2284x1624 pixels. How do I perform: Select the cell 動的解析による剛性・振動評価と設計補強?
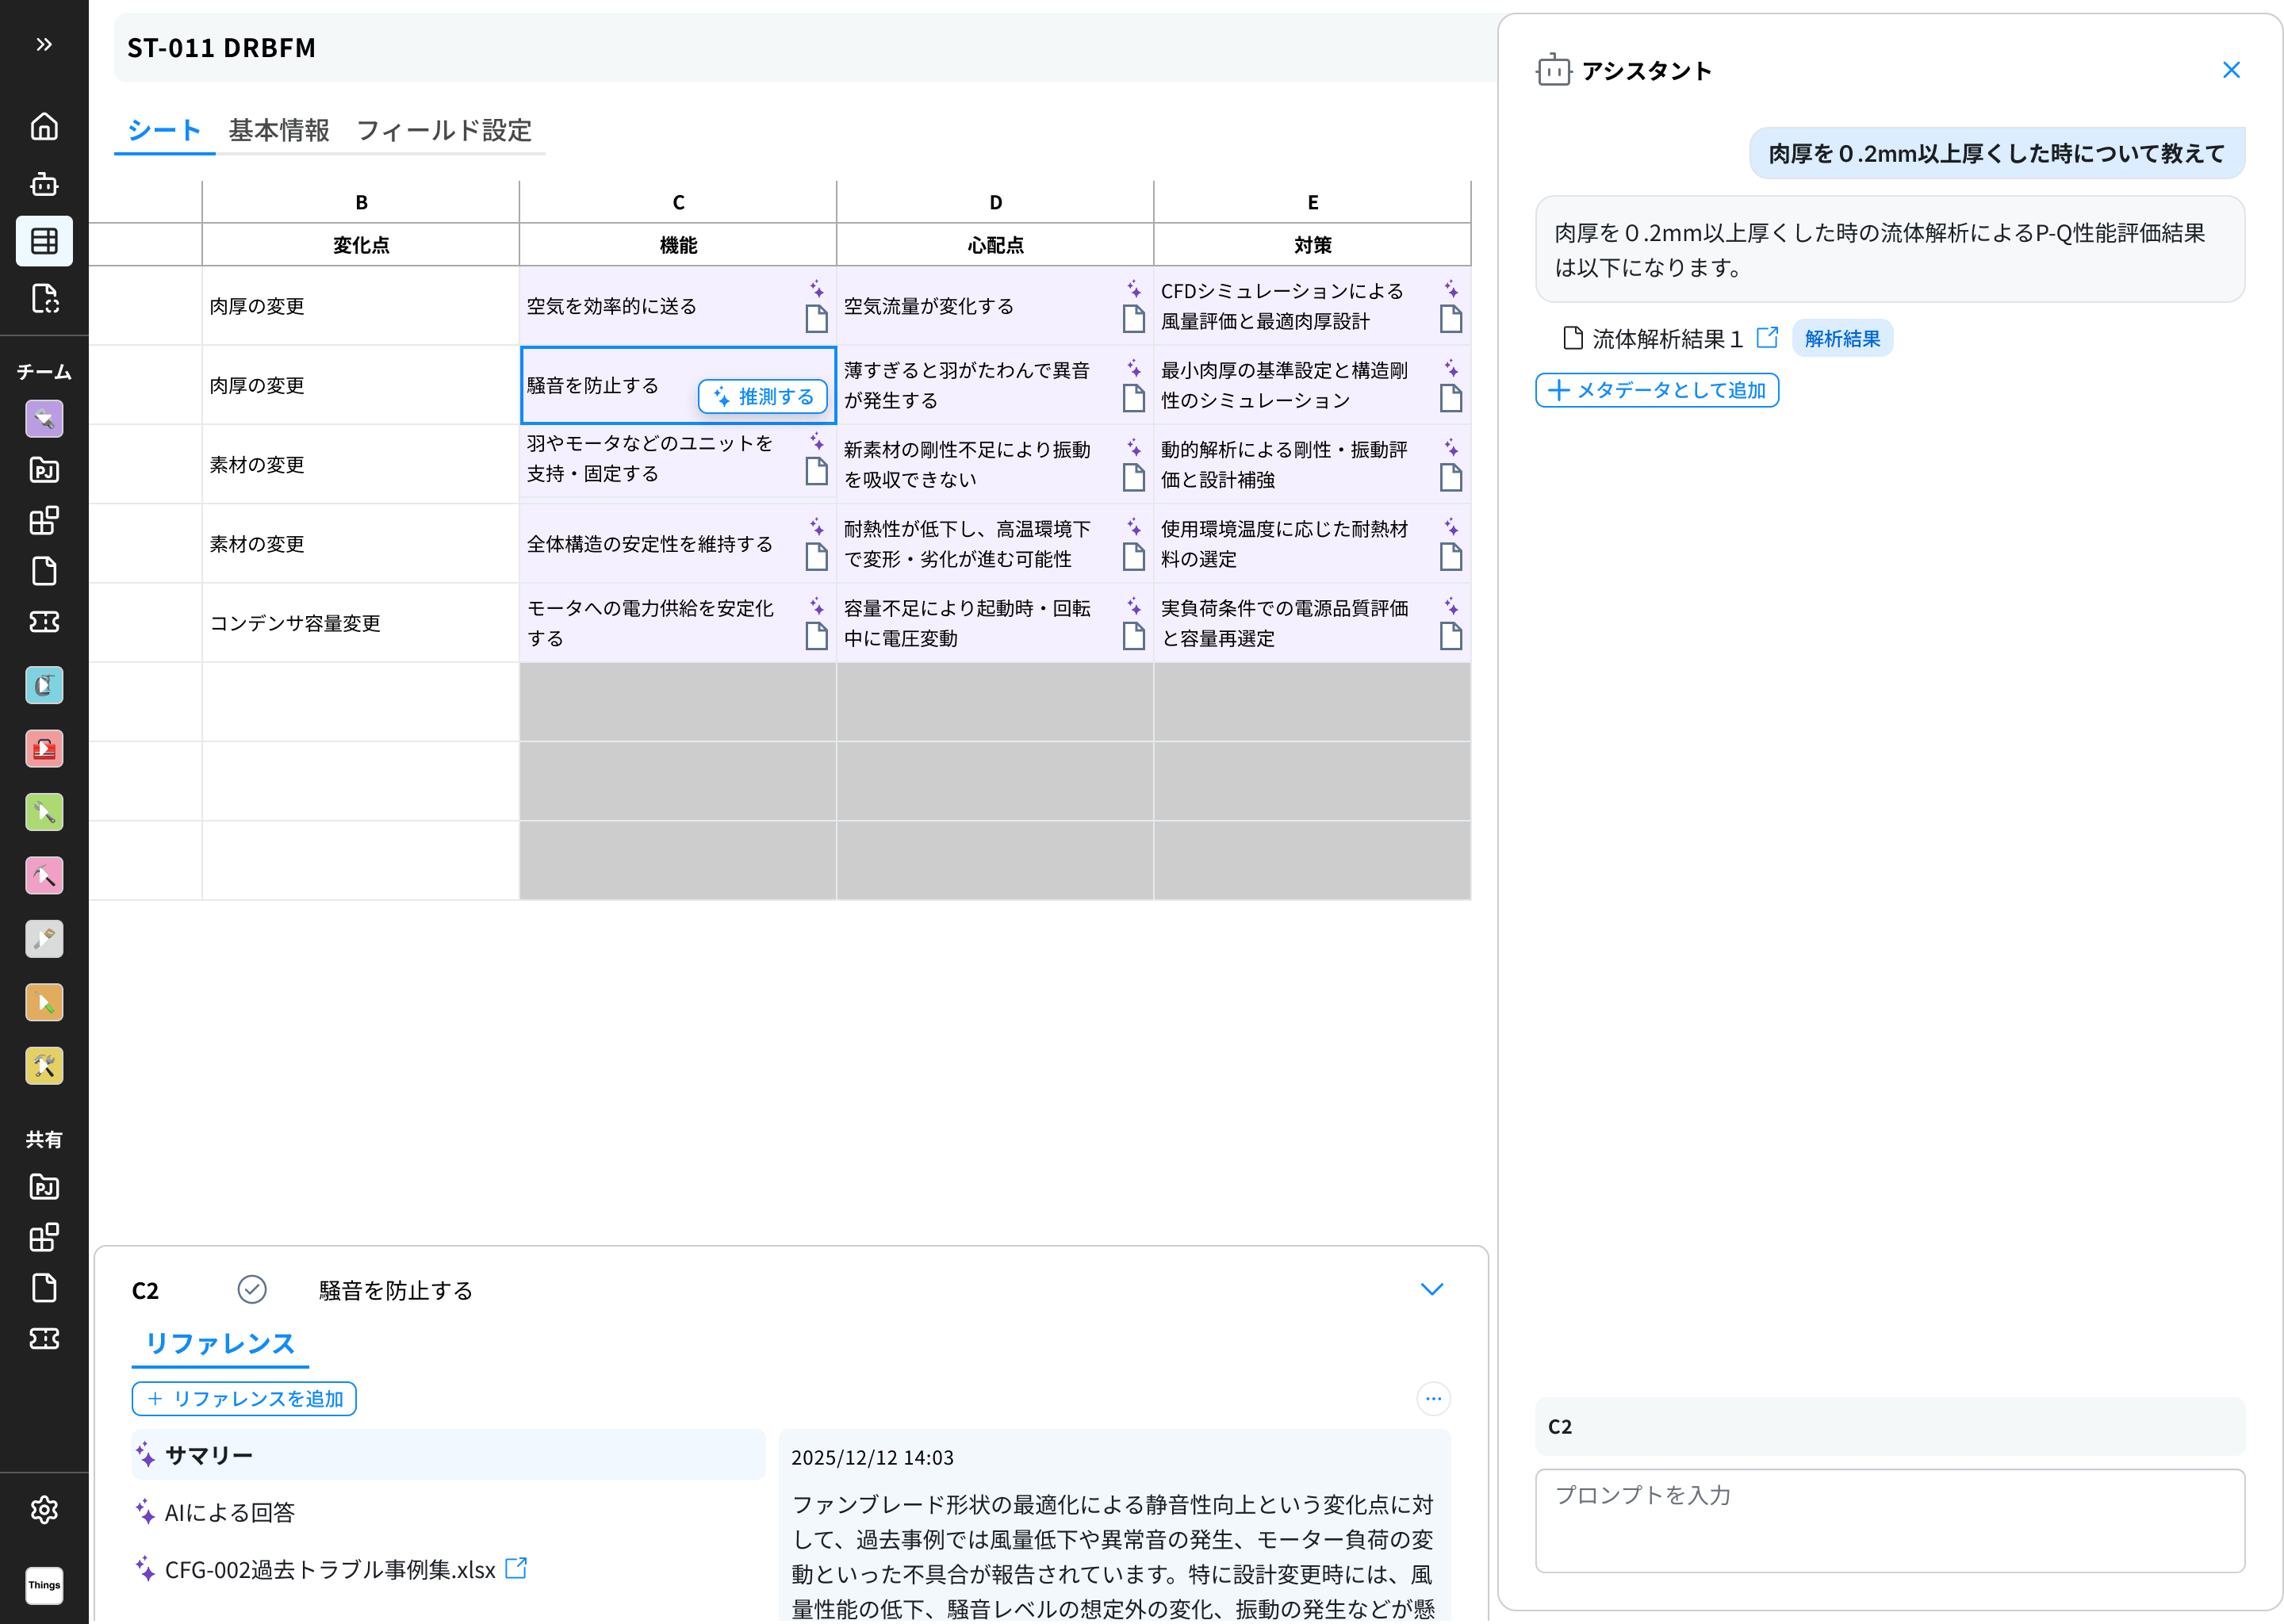(1312, 465)
